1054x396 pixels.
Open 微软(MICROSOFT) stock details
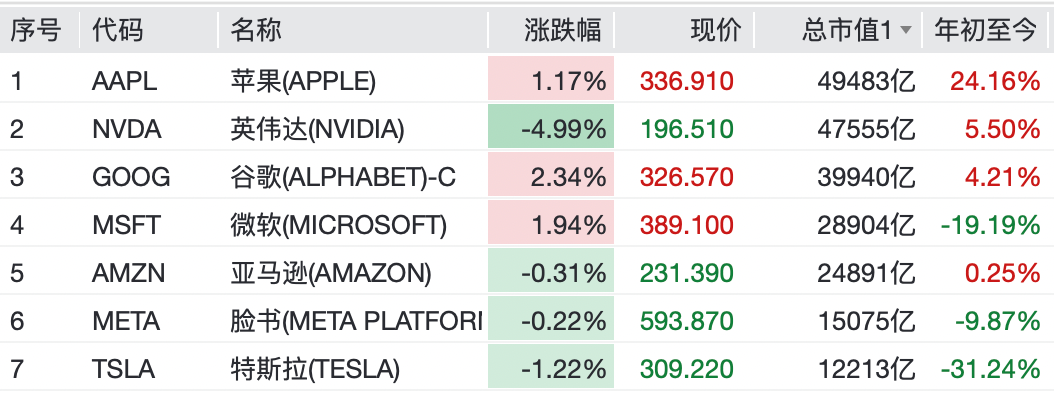(x=338, y=225)
